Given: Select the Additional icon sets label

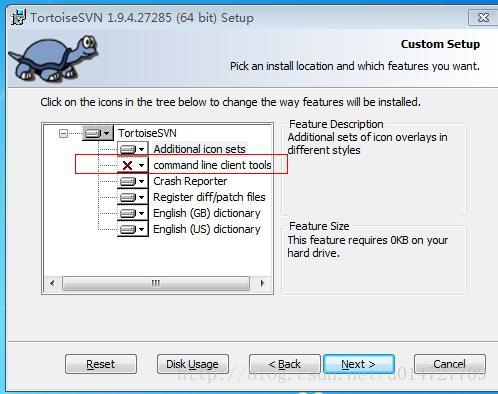Looking at the screenshot, I should point(199,149).
